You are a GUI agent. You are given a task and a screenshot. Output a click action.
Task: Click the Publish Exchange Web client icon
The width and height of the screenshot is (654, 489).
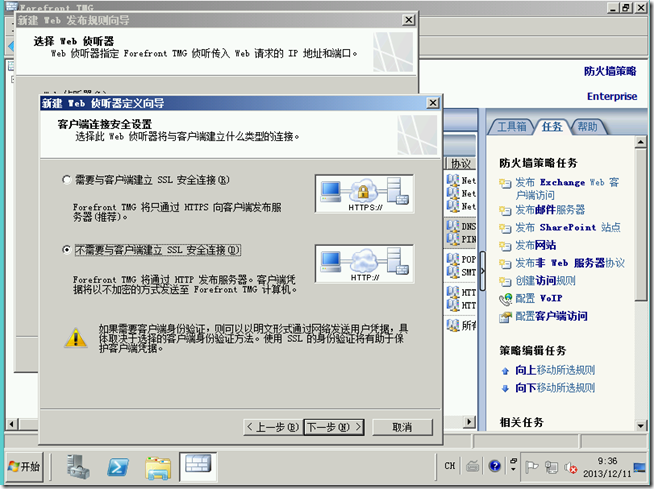[505, 183]
